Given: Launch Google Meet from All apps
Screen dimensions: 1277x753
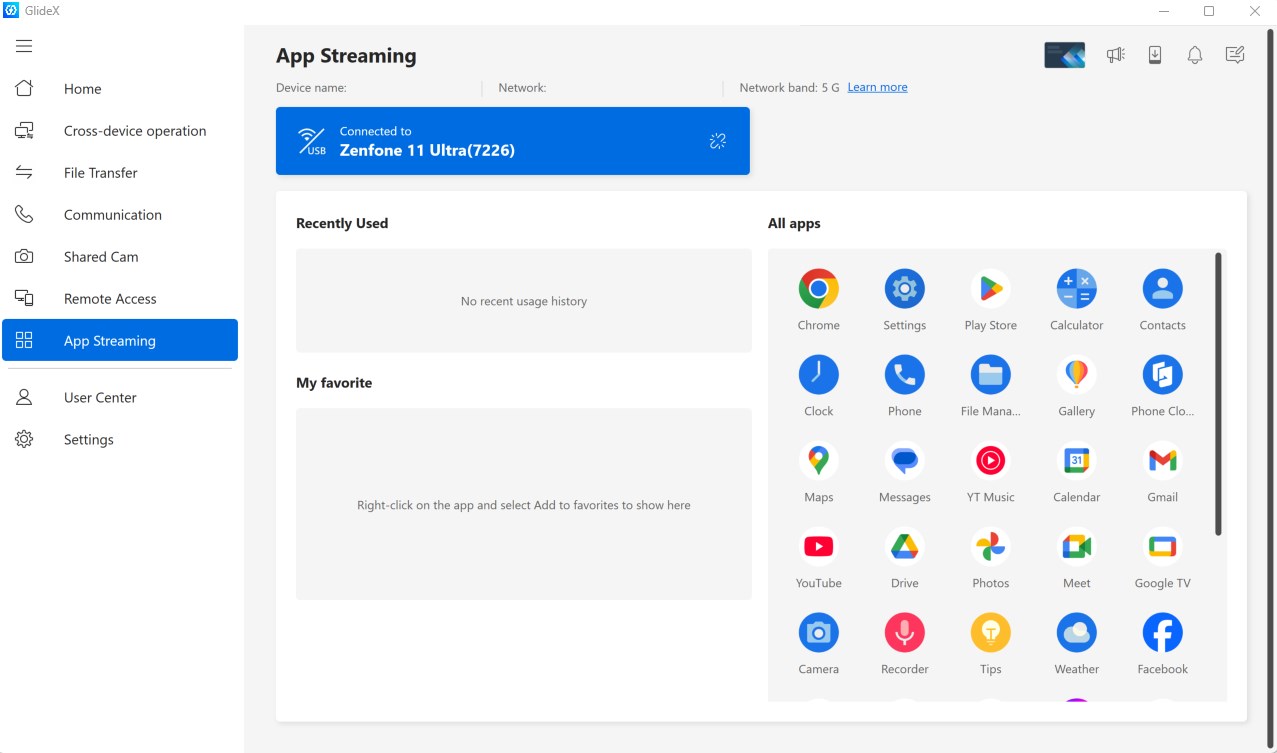Looking at the screenshot, I should click(x=1075, y=546).
